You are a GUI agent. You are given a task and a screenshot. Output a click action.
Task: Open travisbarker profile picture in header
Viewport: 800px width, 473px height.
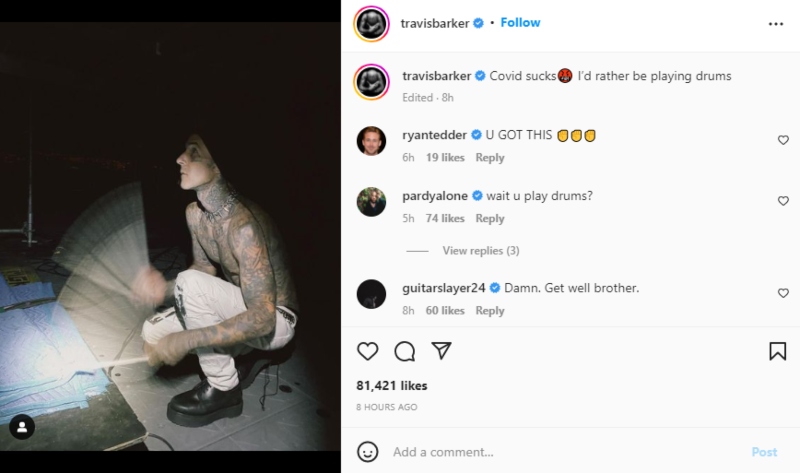(372, 23)
